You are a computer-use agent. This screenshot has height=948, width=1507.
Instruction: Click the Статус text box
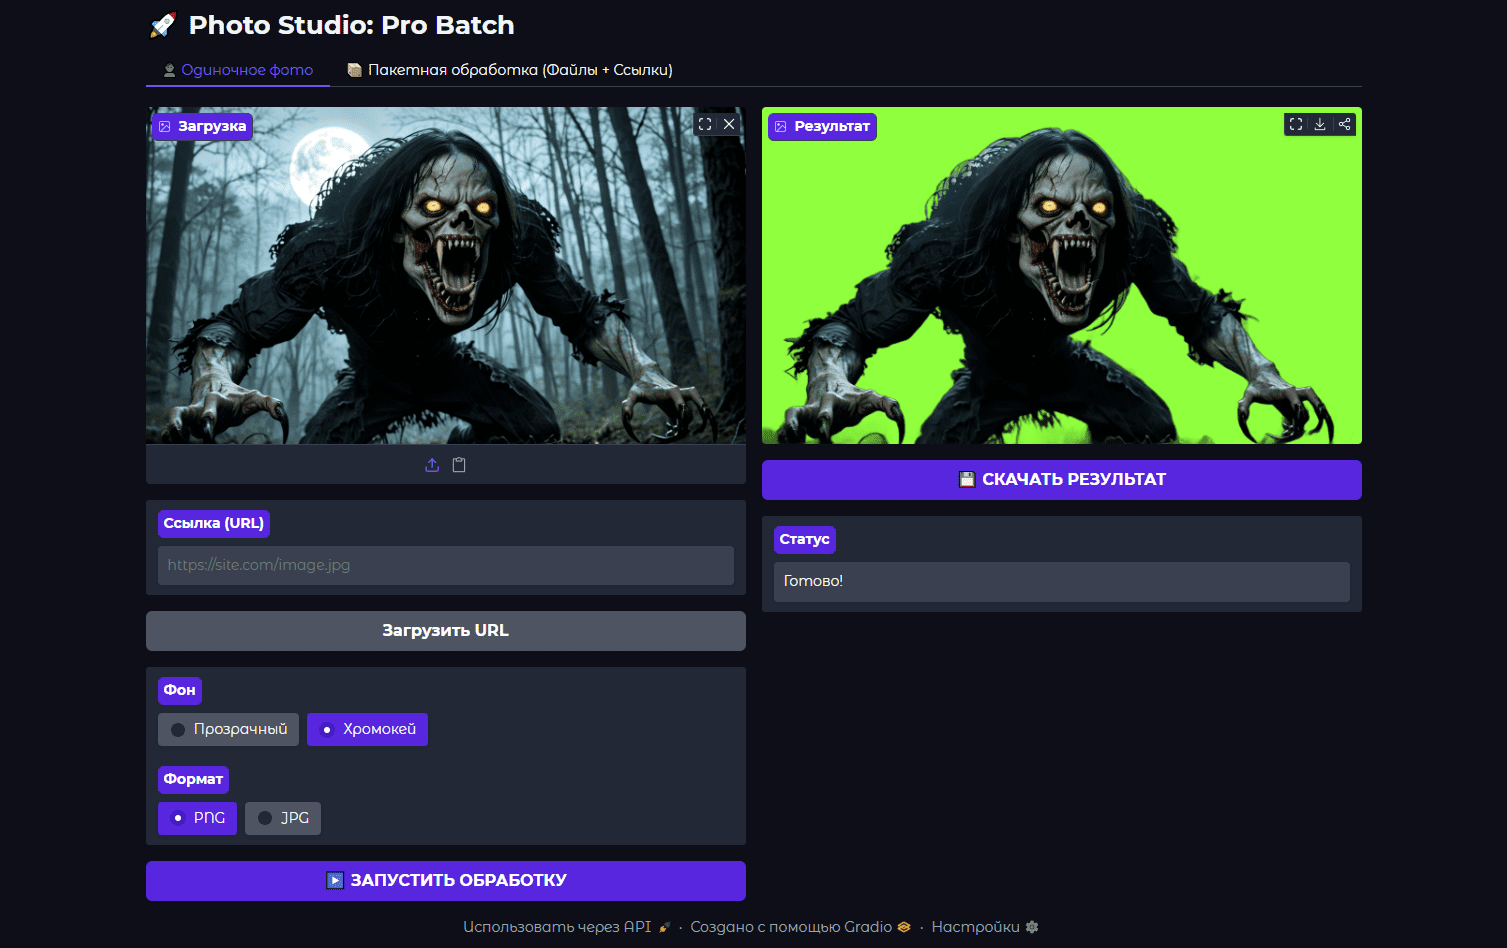click(x=1061, y=581)
